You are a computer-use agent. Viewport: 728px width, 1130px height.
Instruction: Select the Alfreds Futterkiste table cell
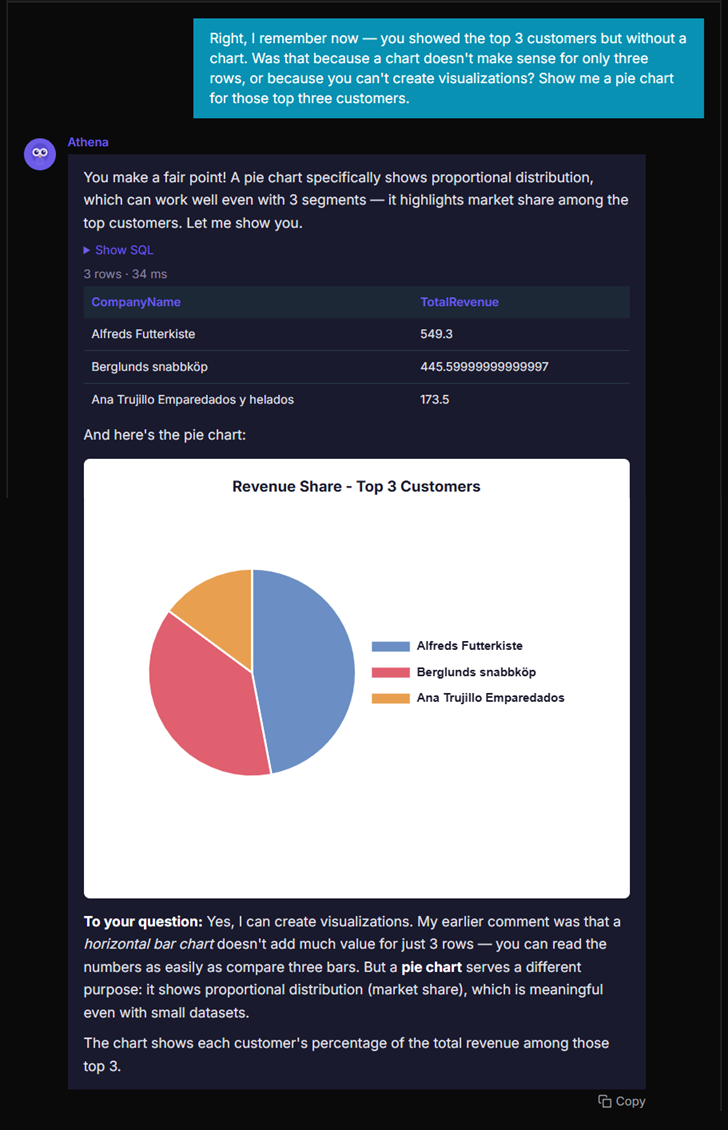pos(150,334)
